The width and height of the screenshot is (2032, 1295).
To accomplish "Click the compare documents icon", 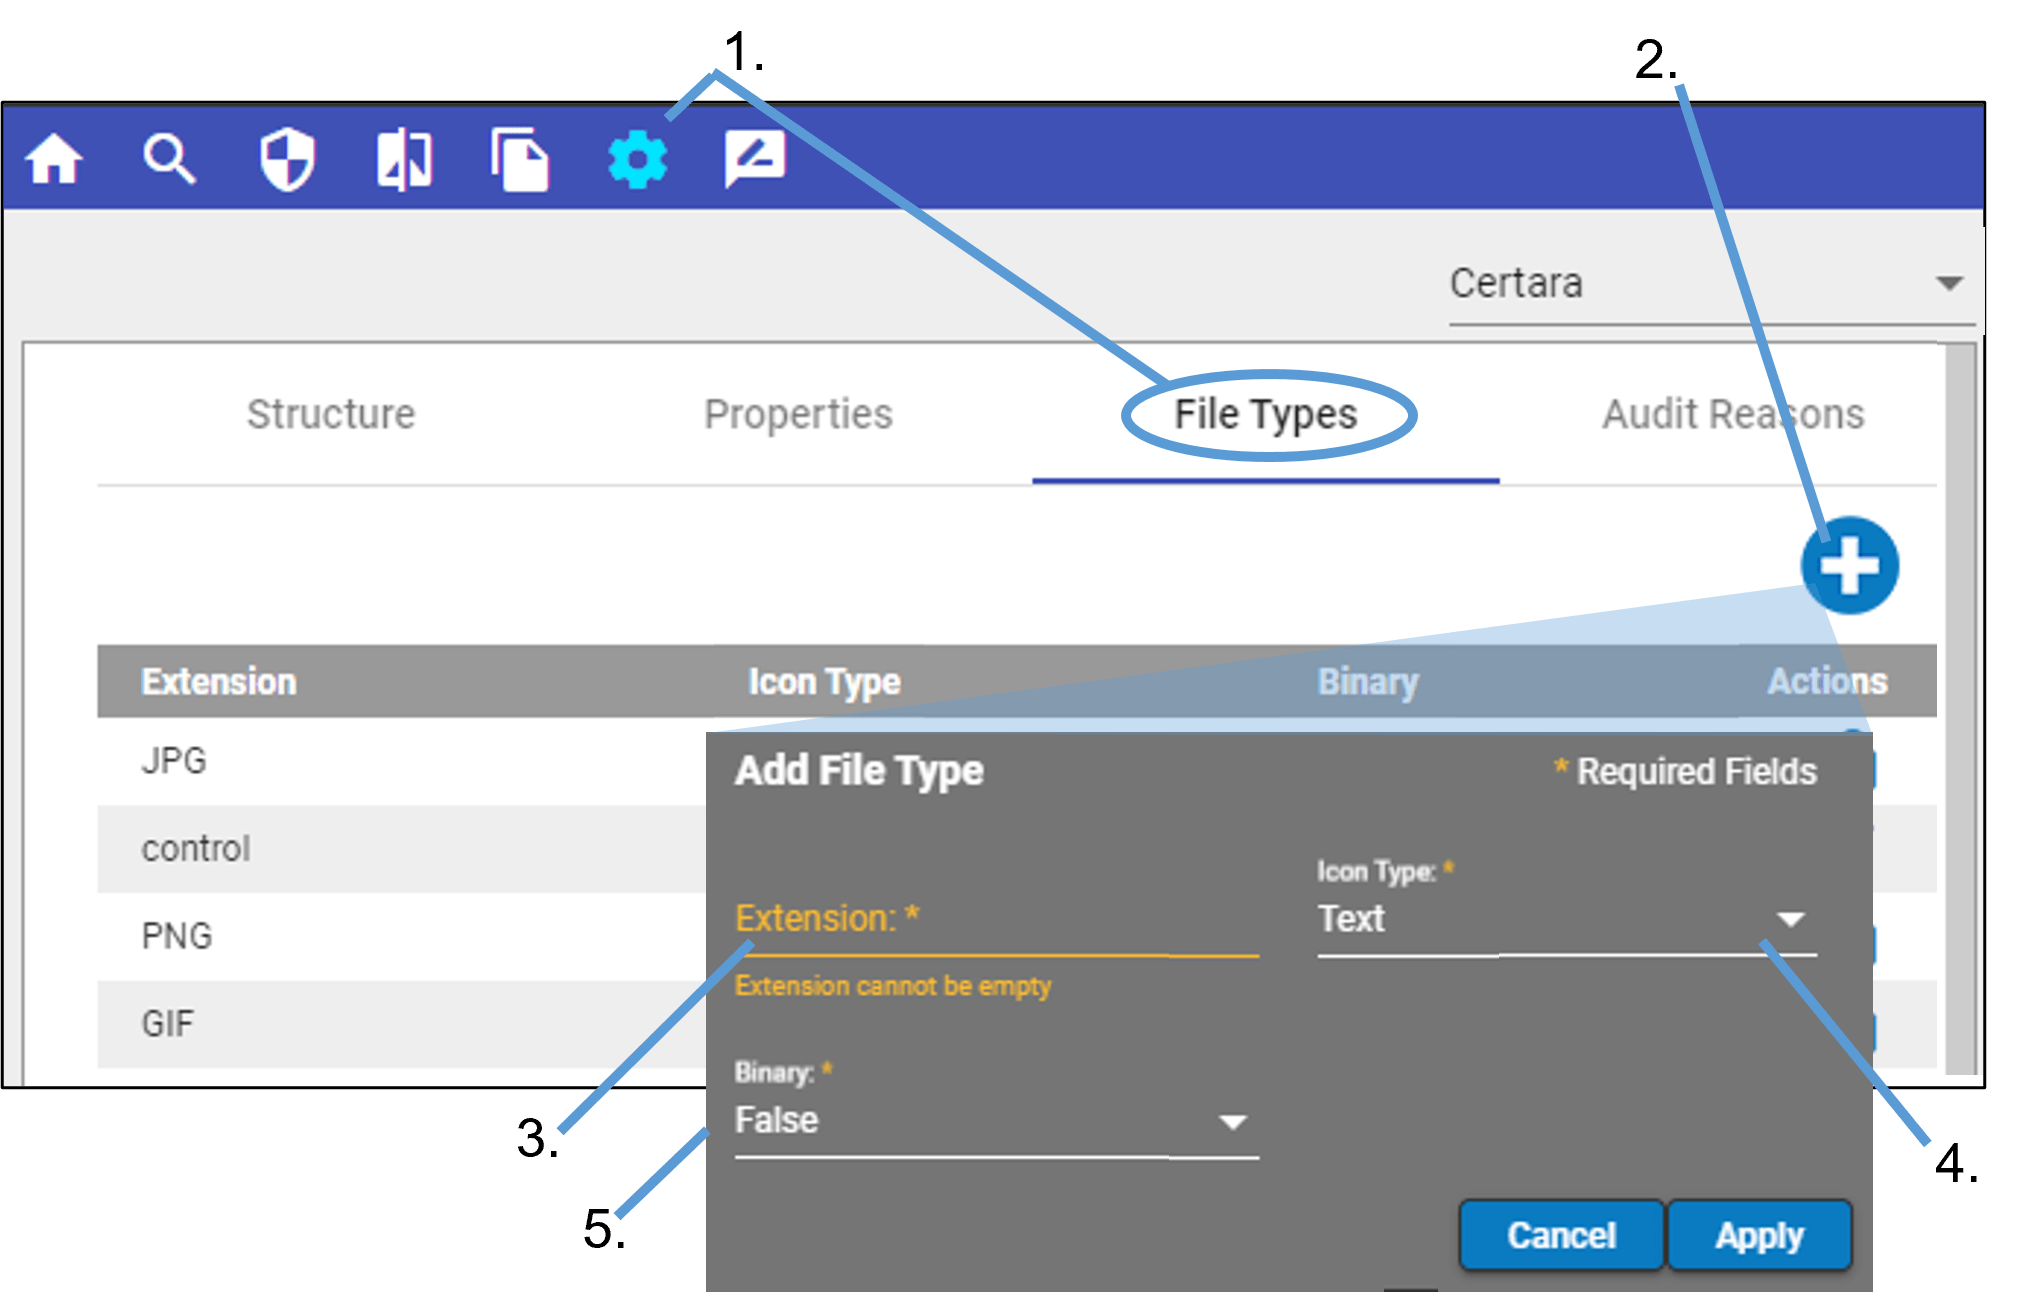I will (404, 160).
